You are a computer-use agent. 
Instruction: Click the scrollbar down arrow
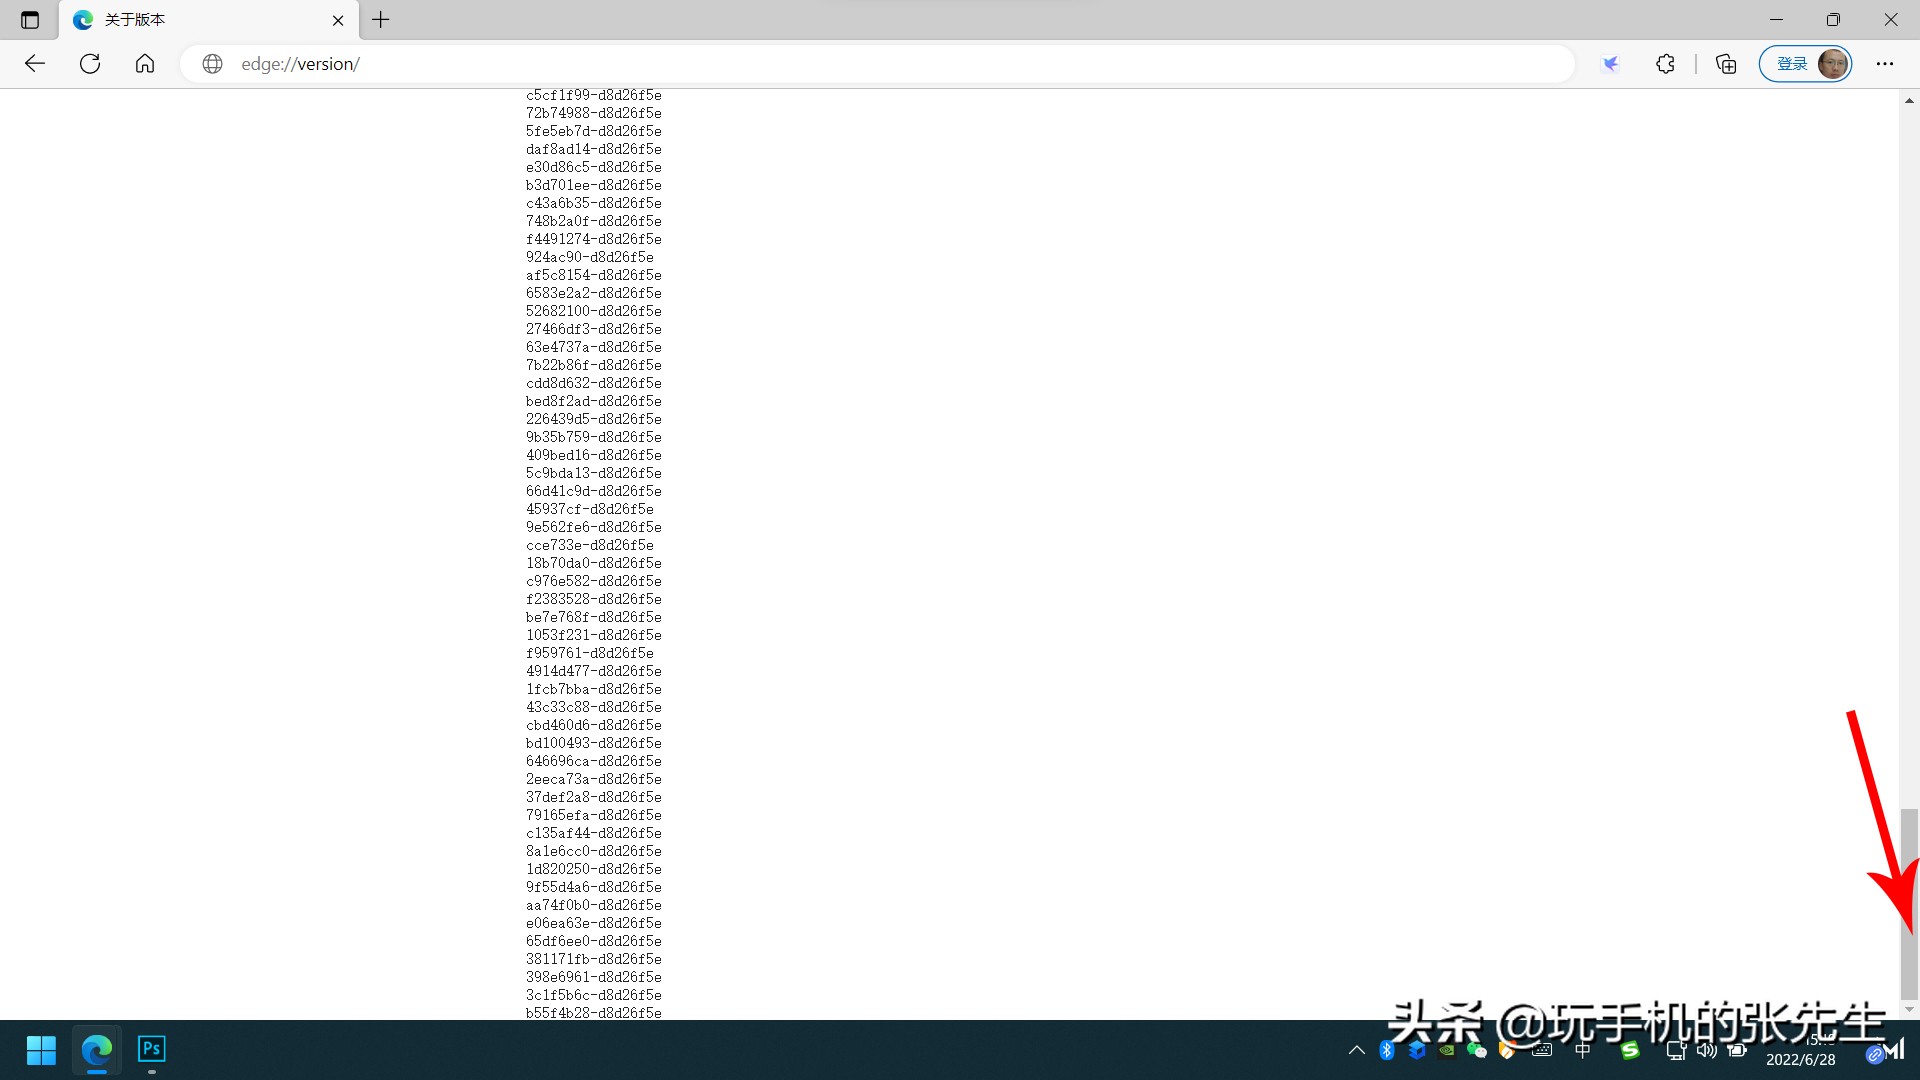pyautogui.click(x=1909, y=1009)
